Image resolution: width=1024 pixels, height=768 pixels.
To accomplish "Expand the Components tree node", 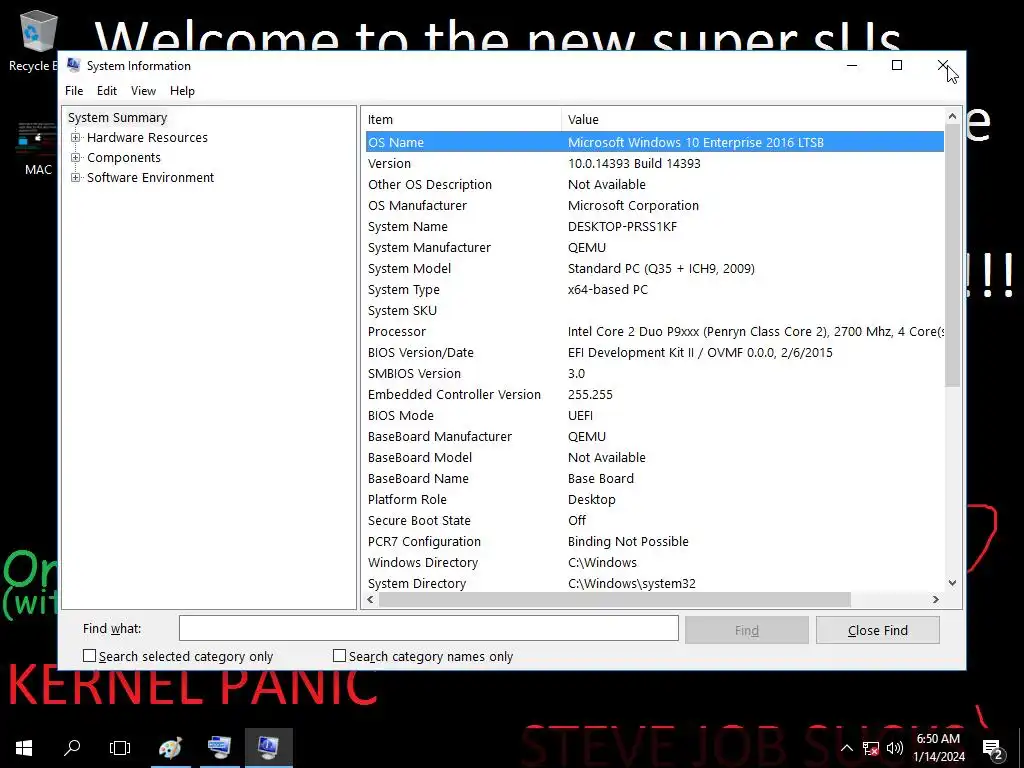I will coord(76,158).
